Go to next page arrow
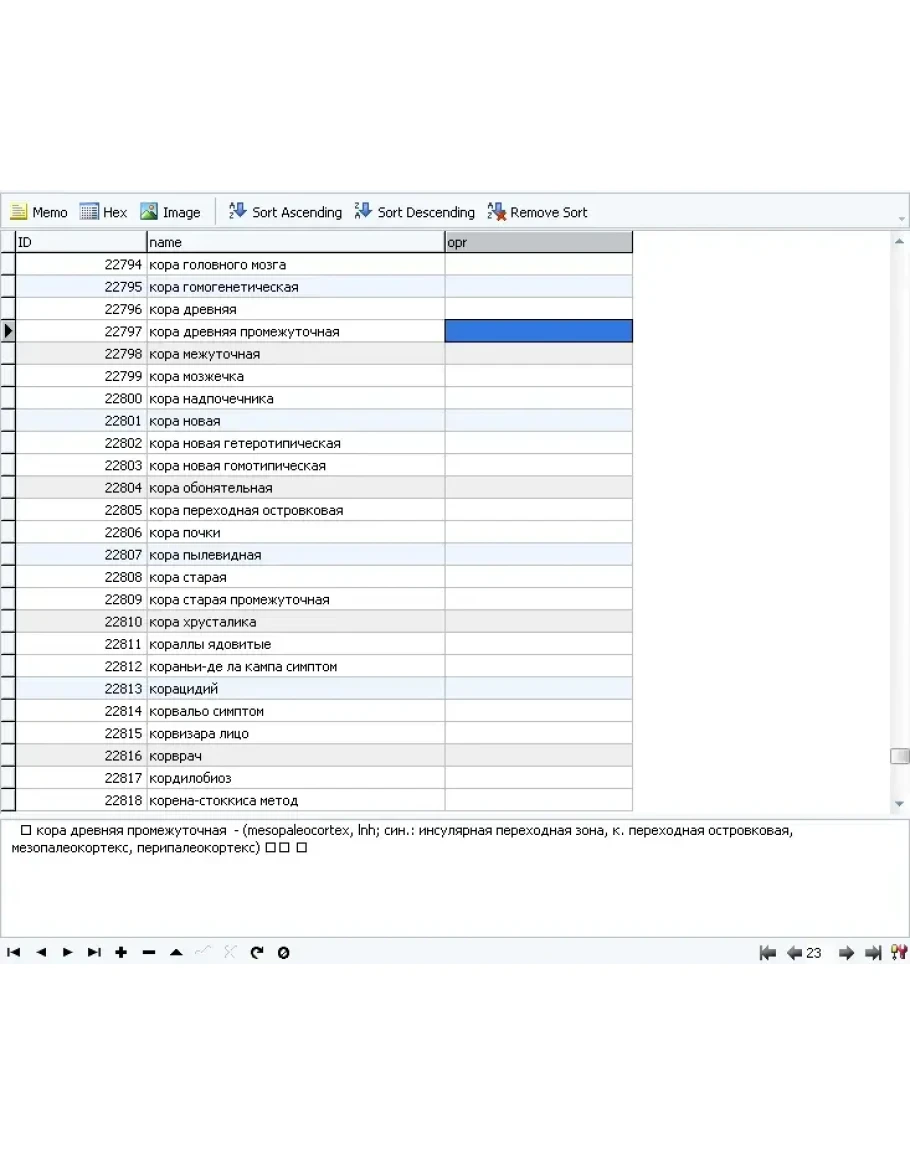The height and width of the screenshot is (1155, 910). point(846,953)
